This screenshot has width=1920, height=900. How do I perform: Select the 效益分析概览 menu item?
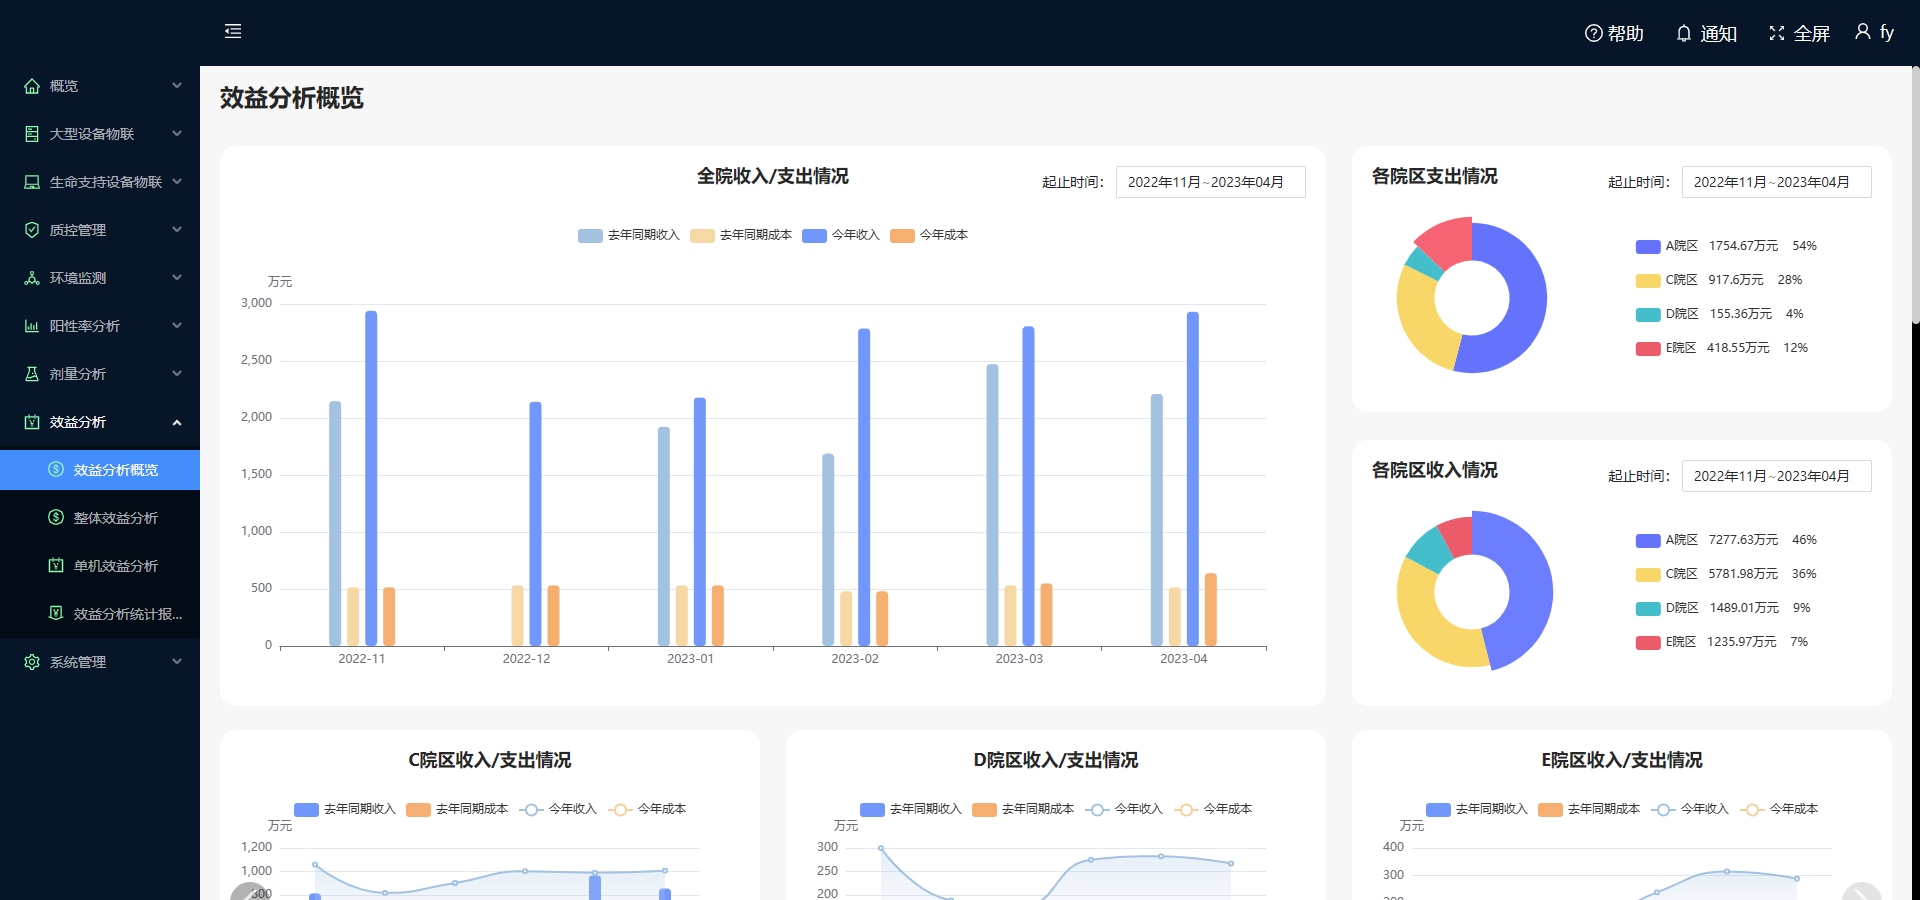pos(100,470)
